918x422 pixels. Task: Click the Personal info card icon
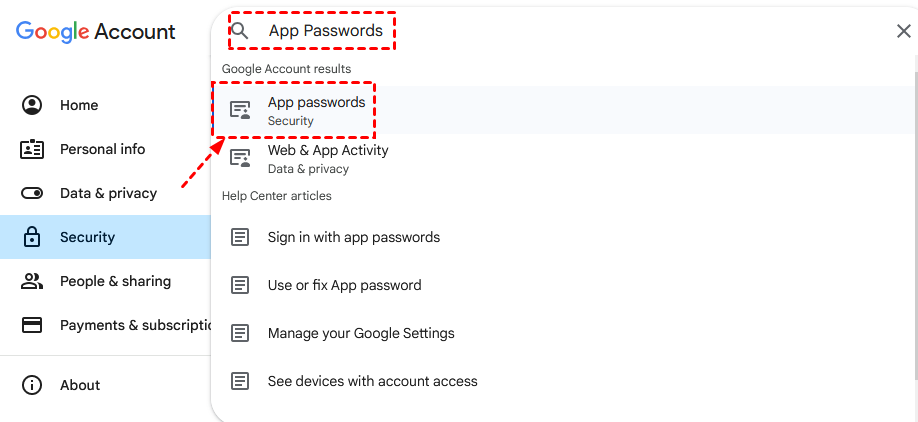(x=32, y=149)
